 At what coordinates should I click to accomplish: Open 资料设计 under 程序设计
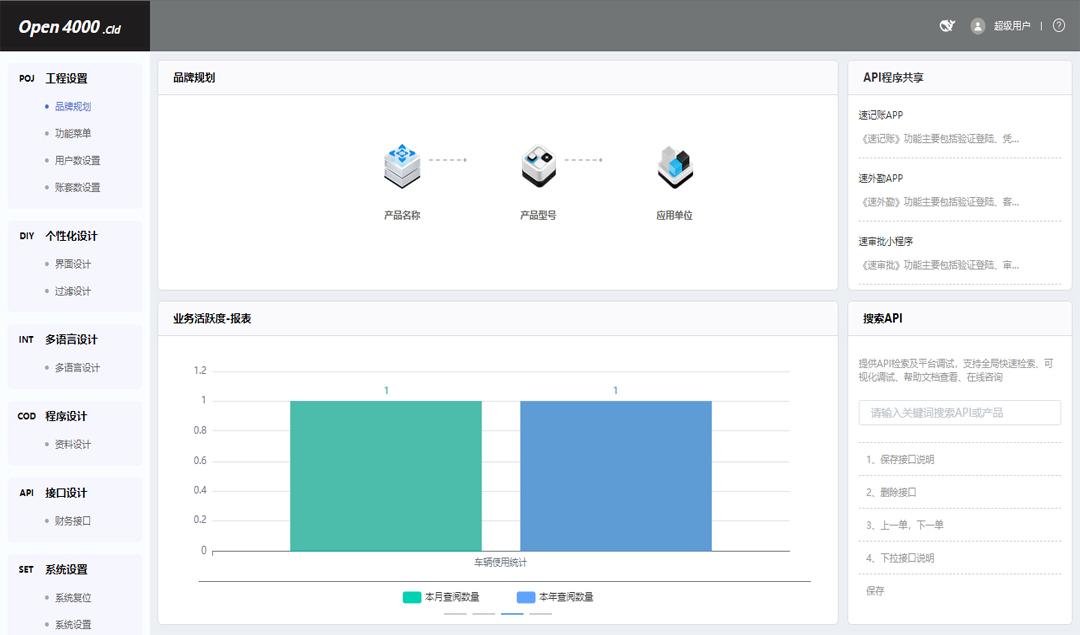pyautogui.click(x=73, y=444)
